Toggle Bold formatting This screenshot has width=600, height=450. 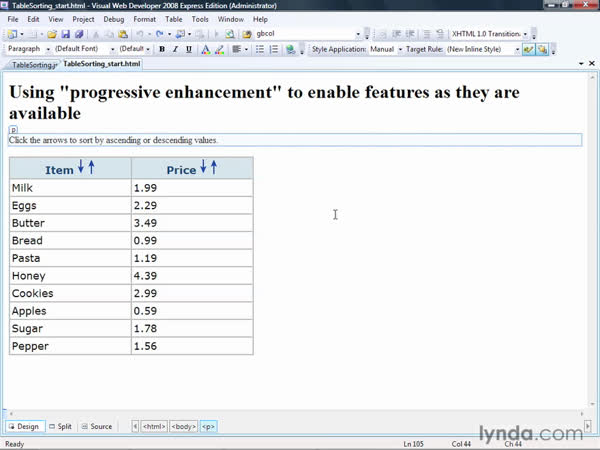click(x=161, y=48)
